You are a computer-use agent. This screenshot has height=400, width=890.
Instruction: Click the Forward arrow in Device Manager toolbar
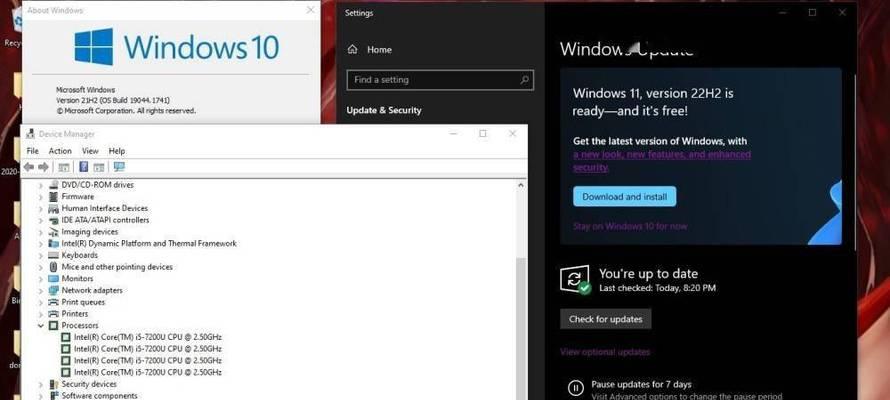point(43,167)
